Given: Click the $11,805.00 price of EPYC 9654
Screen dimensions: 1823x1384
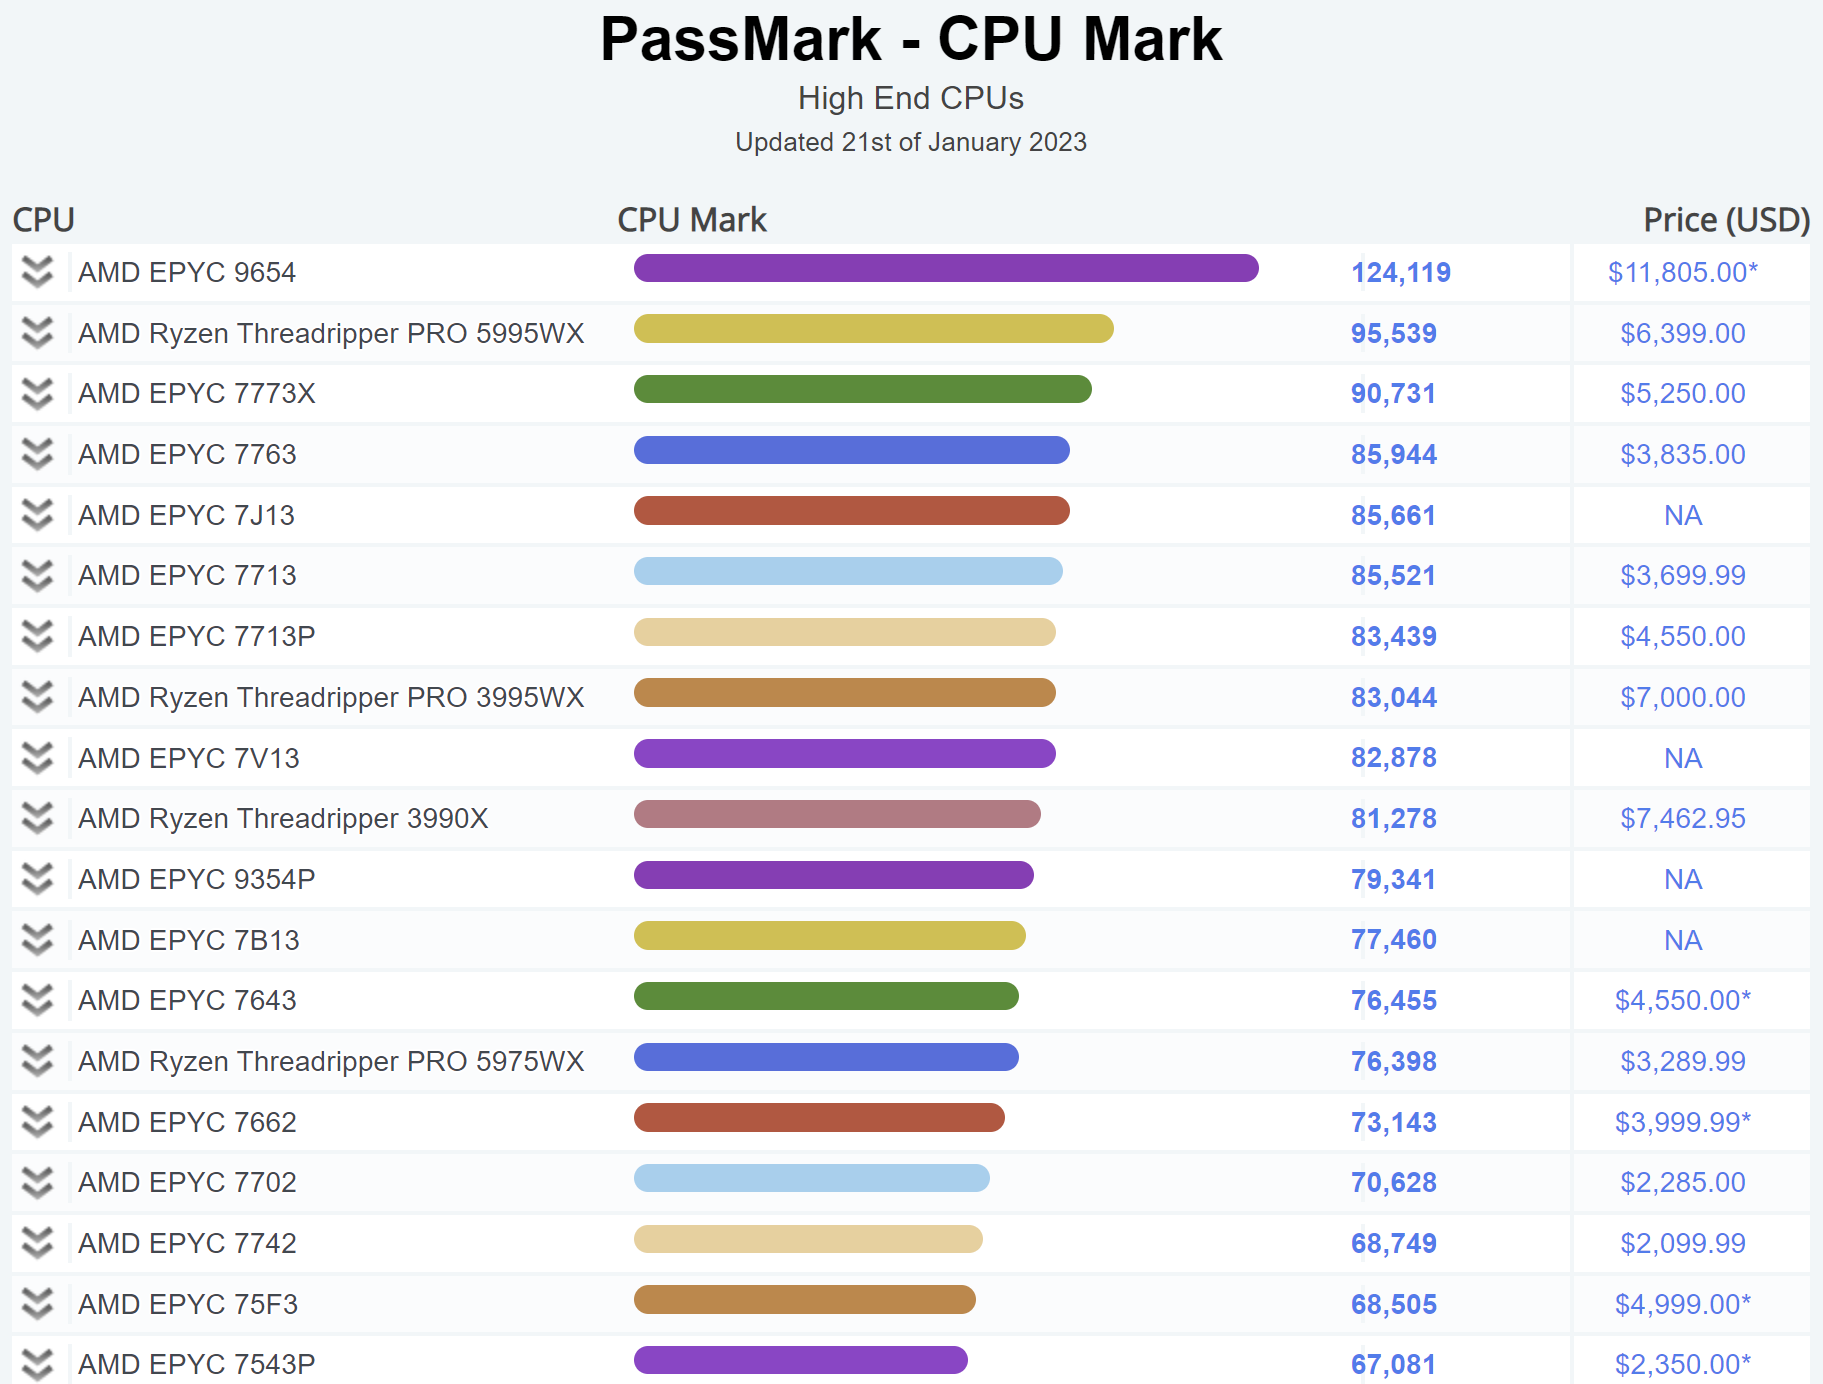Looking at the screenshot, I should (x=1682, y=272).
